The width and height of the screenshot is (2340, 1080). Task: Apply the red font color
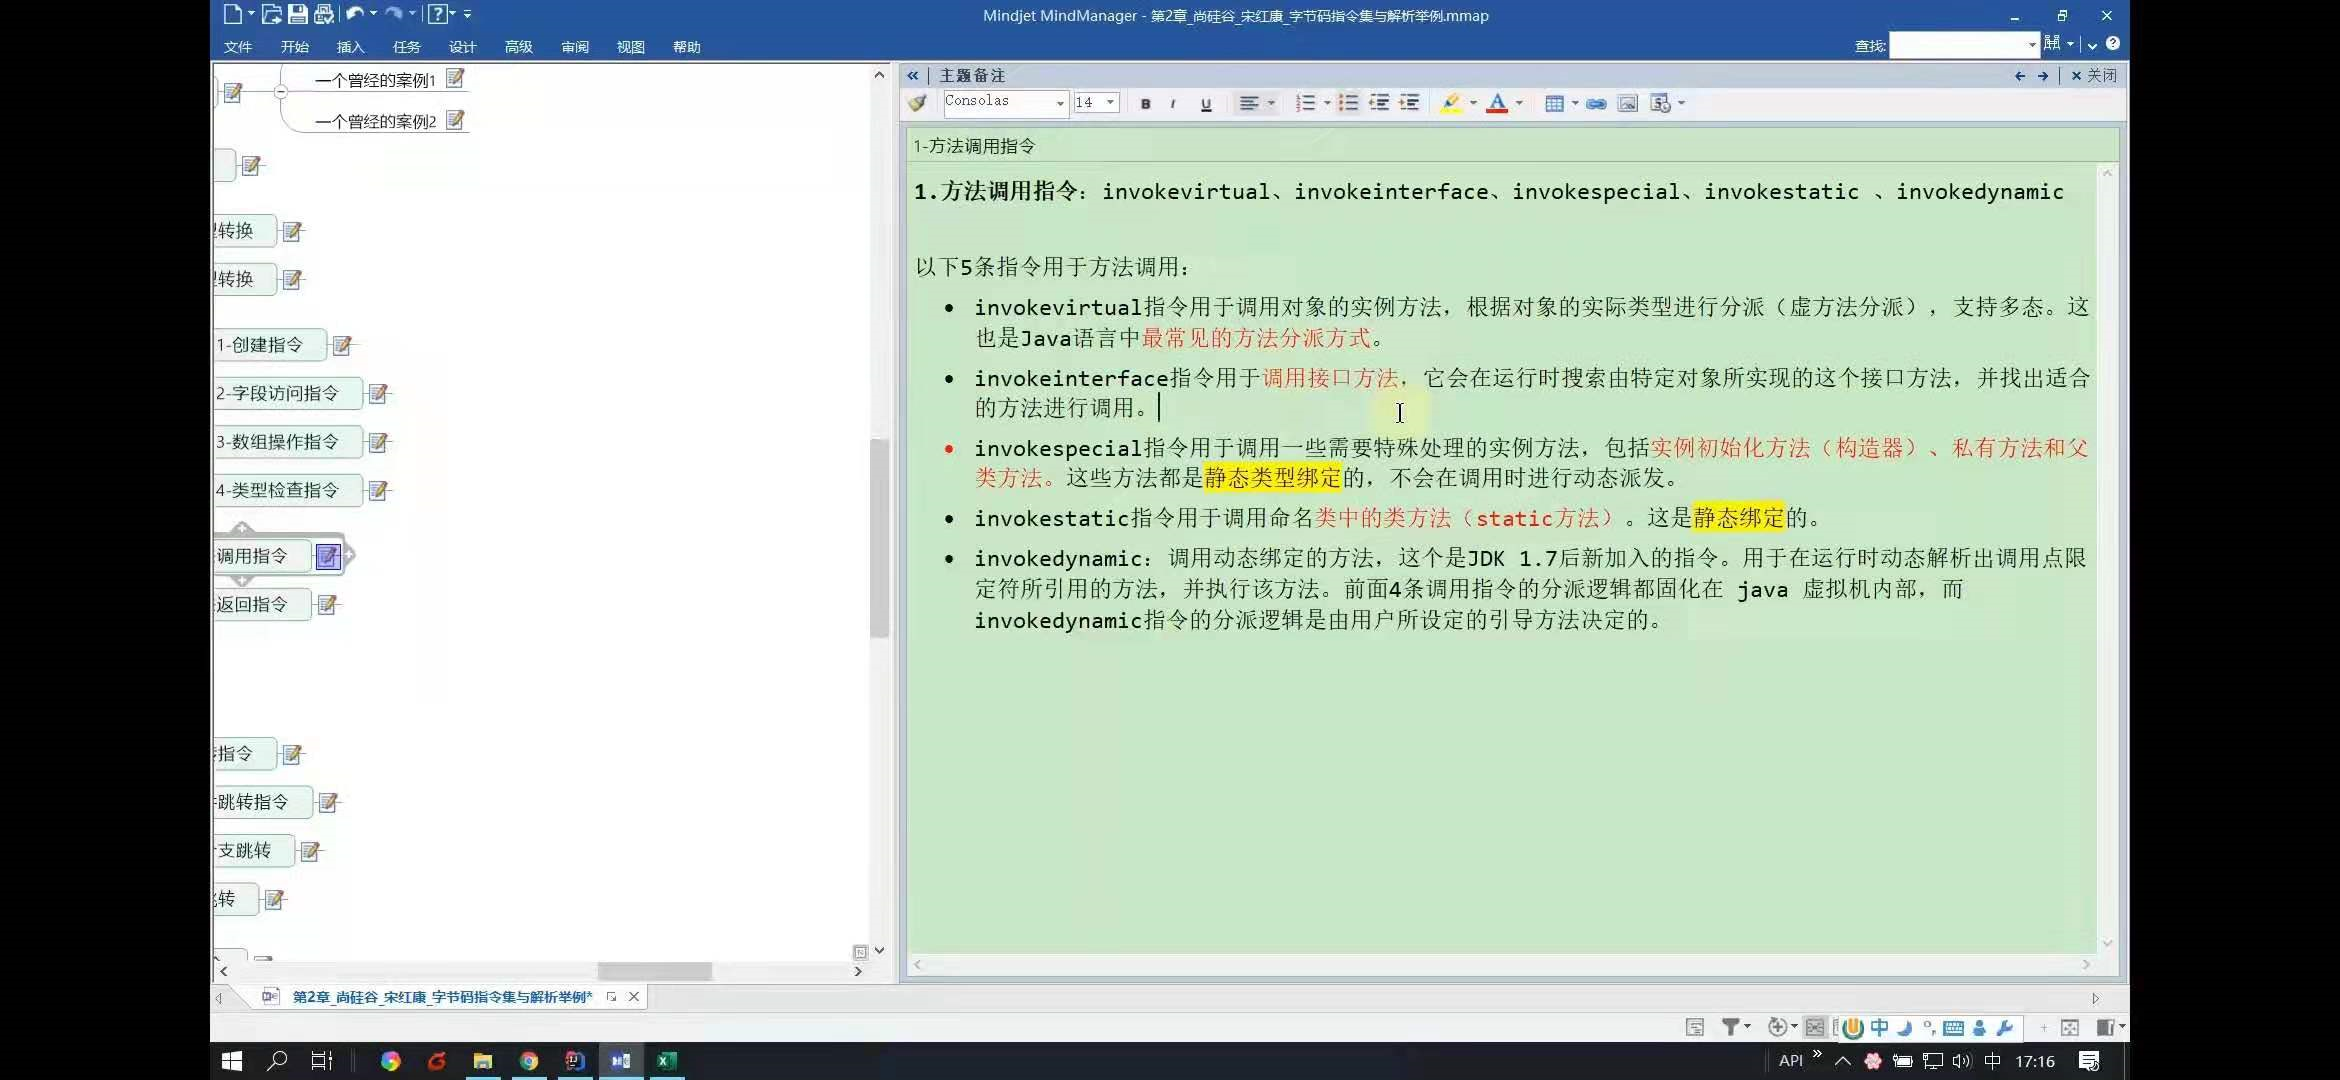(x=1497, y=103)
